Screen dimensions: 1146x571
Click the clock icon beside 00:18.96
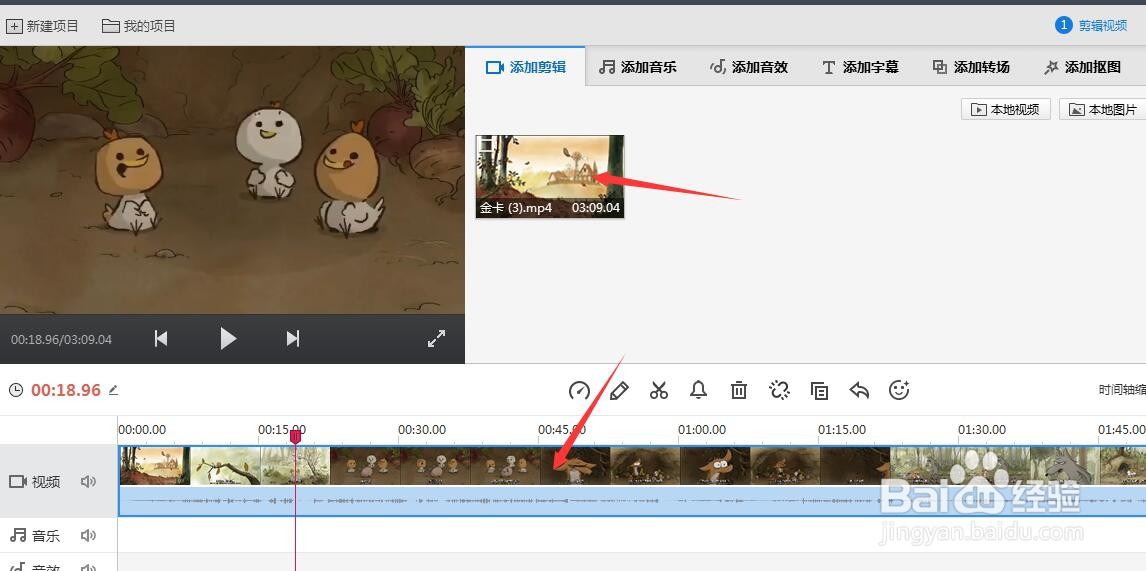[x=15, y=390]
